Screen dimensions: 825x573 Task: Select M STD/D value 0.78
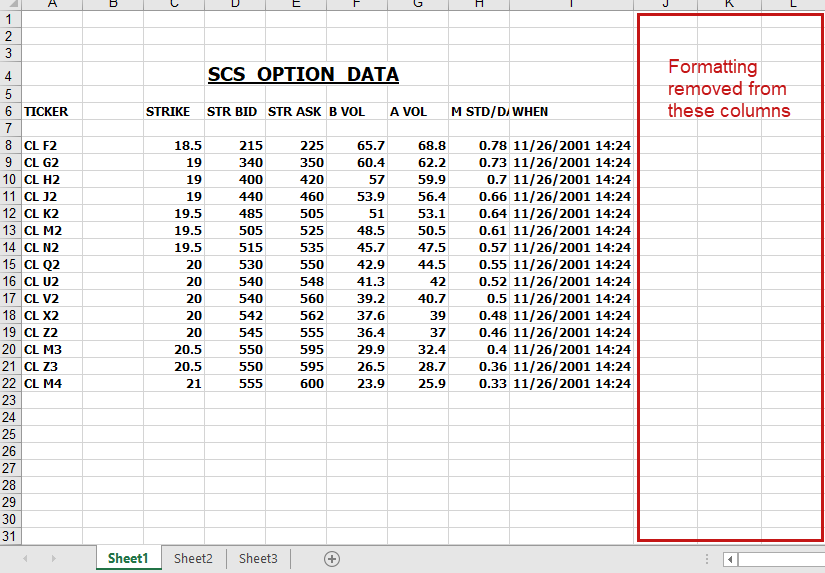pos(479,145)
